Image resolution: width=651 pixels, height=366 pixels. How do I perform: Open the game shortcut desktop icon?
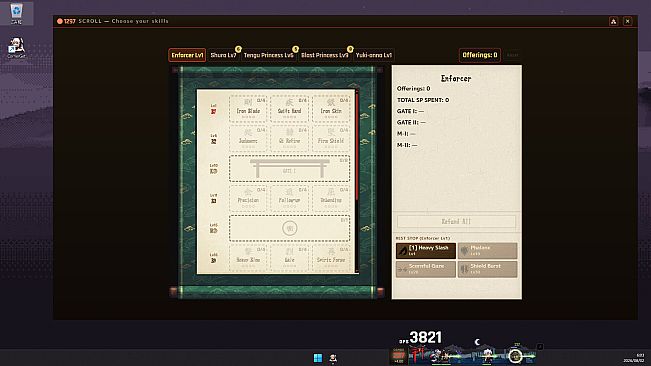17,48
